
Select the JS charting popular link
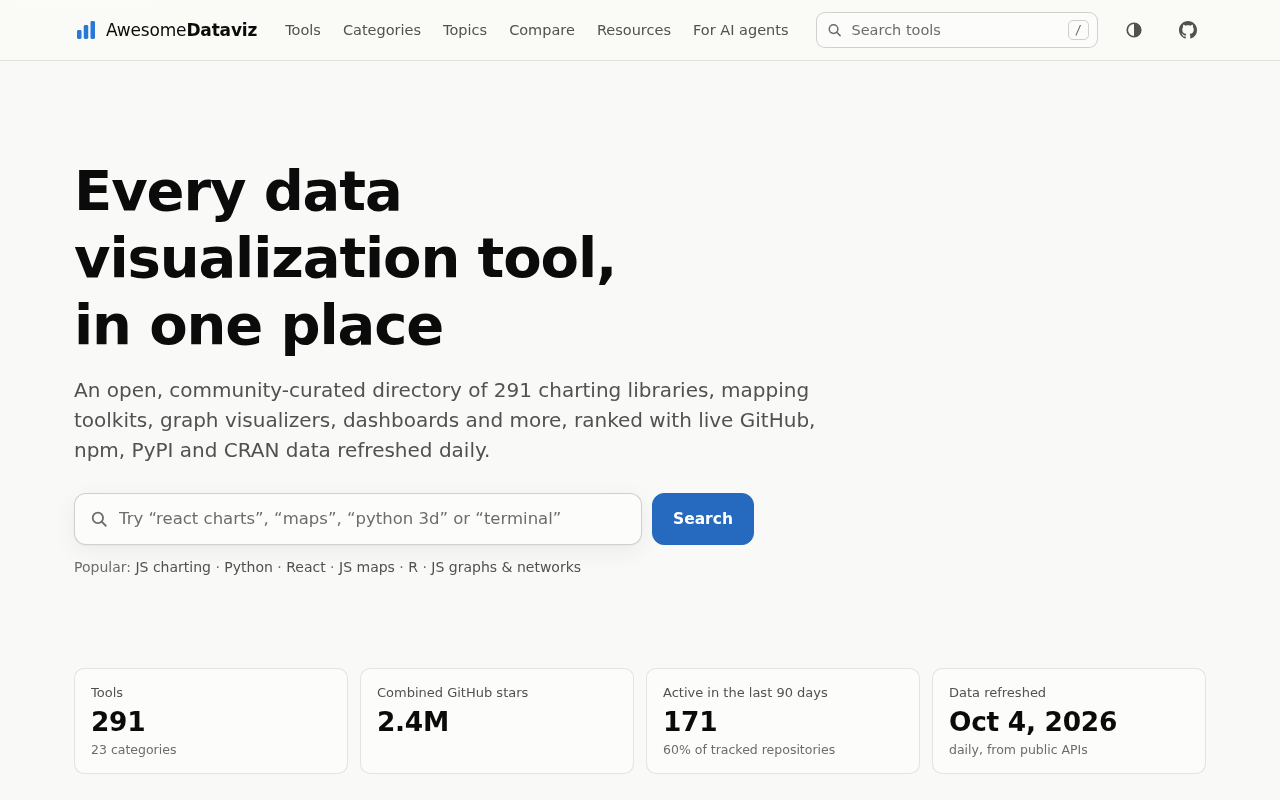(173, 567)
